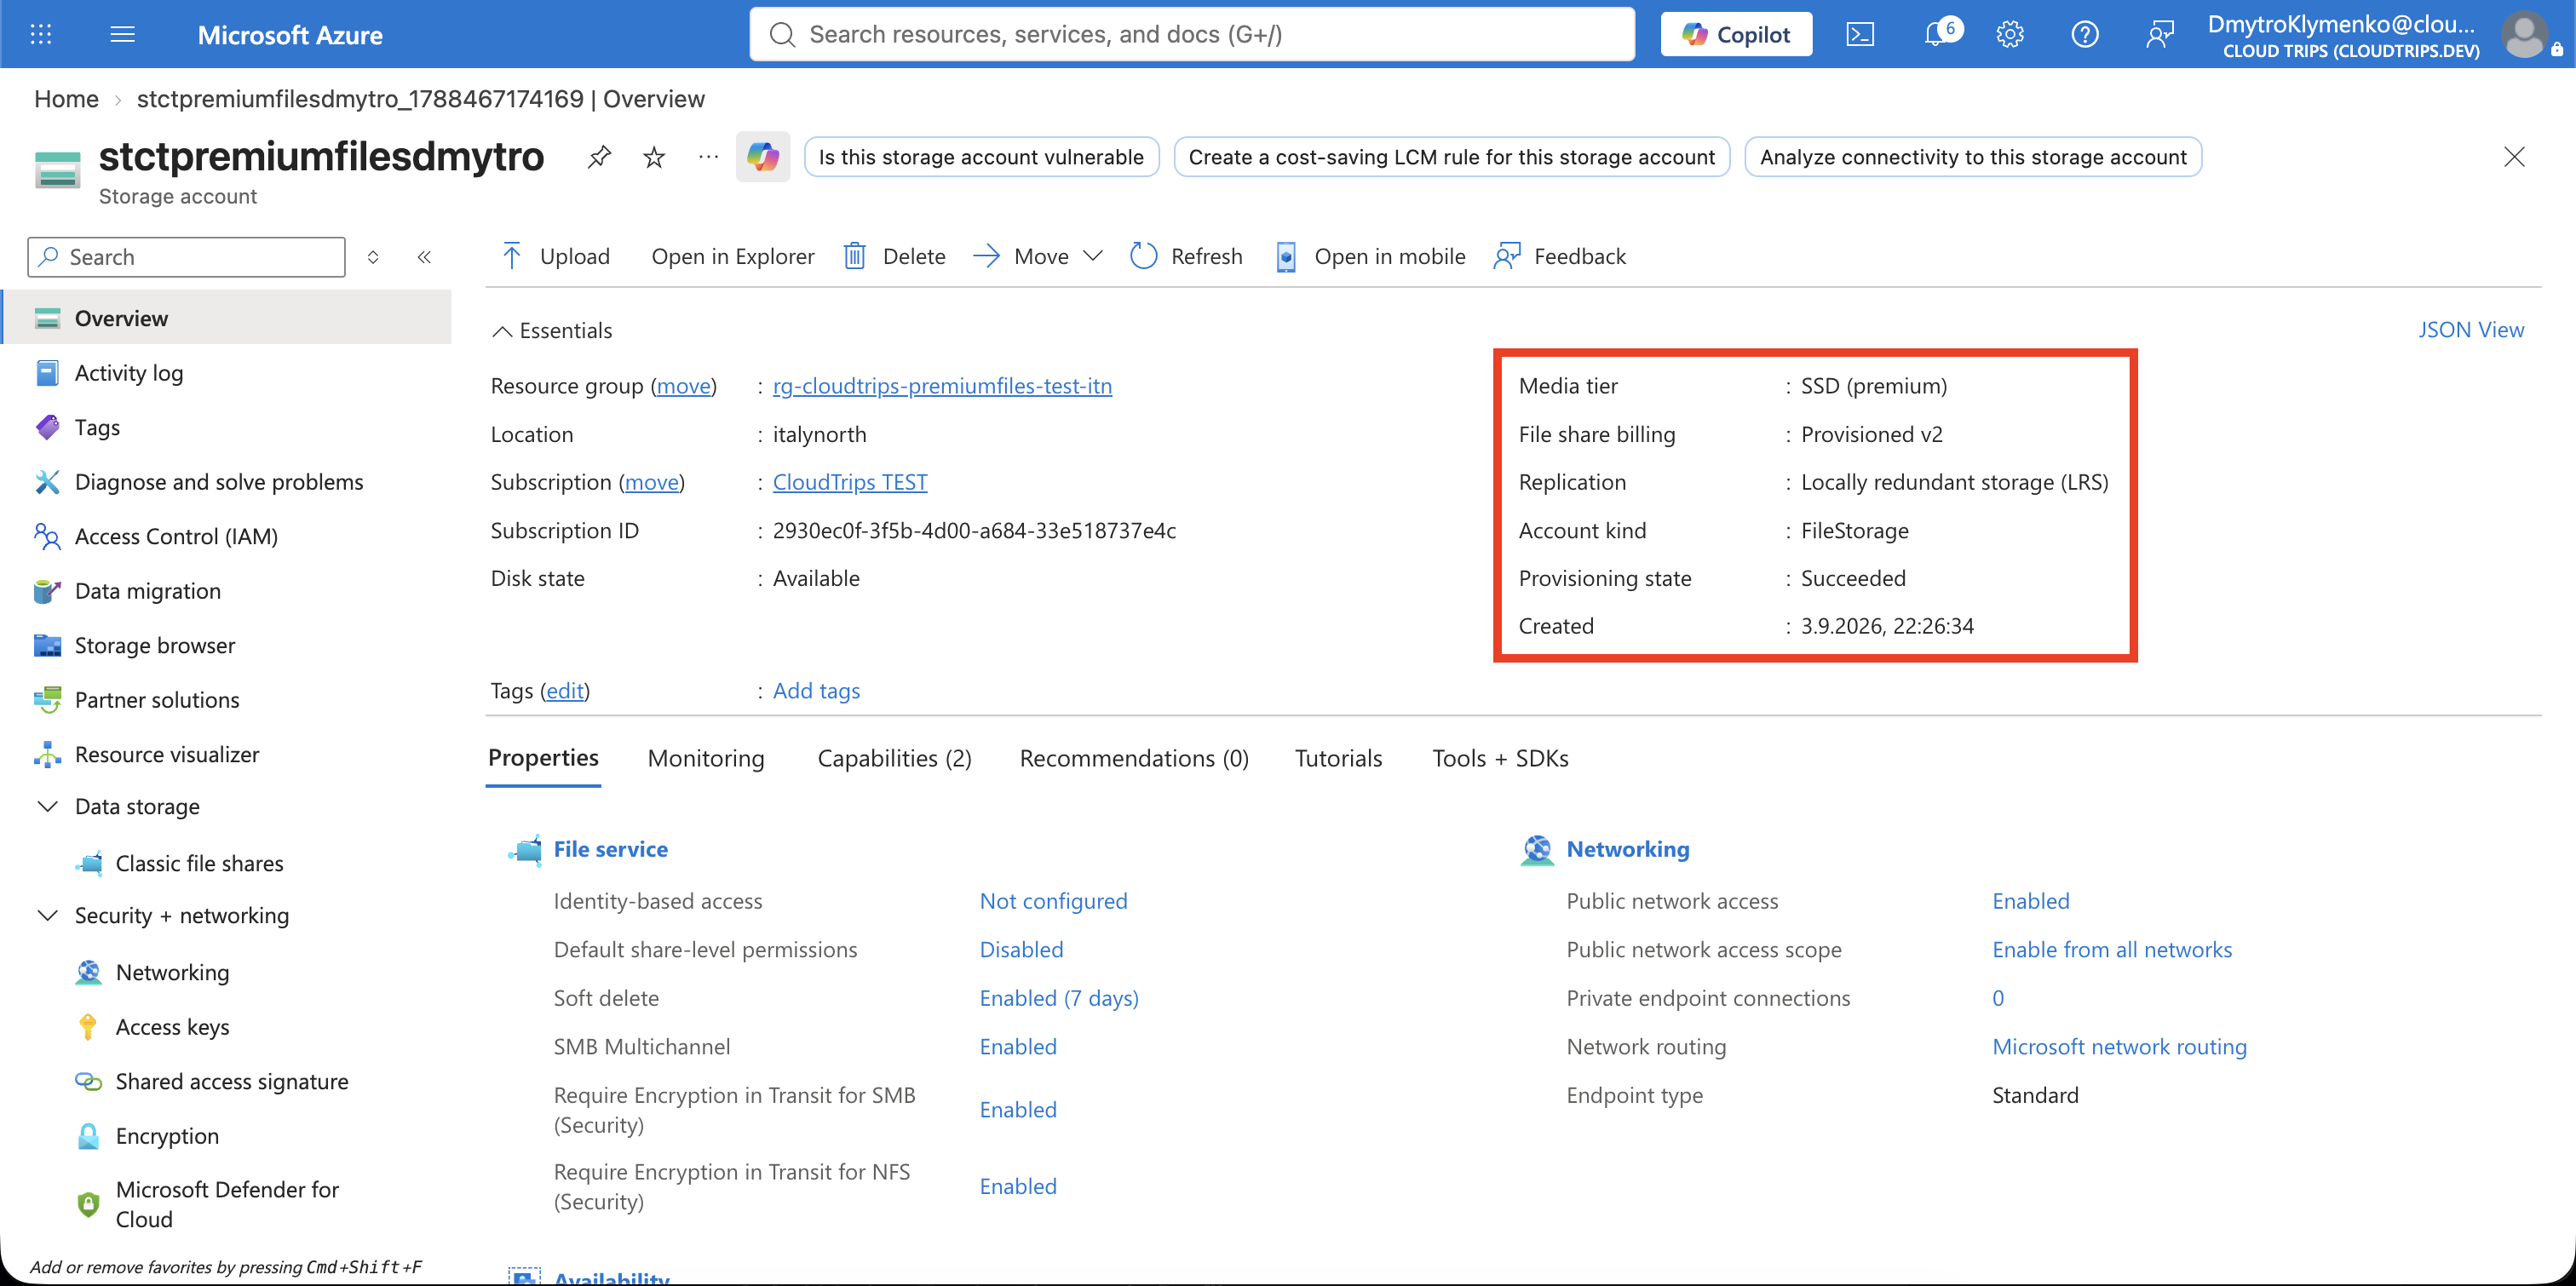Click the Delete toolbar button
Image resolution: width=2576 pixels, height=1286 pixels.
[x=895, y=256]
